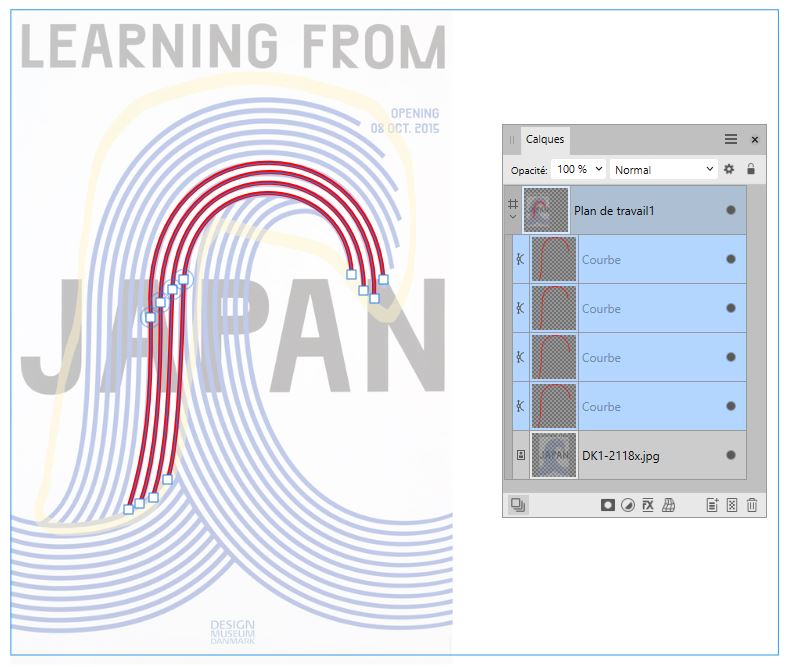Select the third Courbe layer name

601,358
